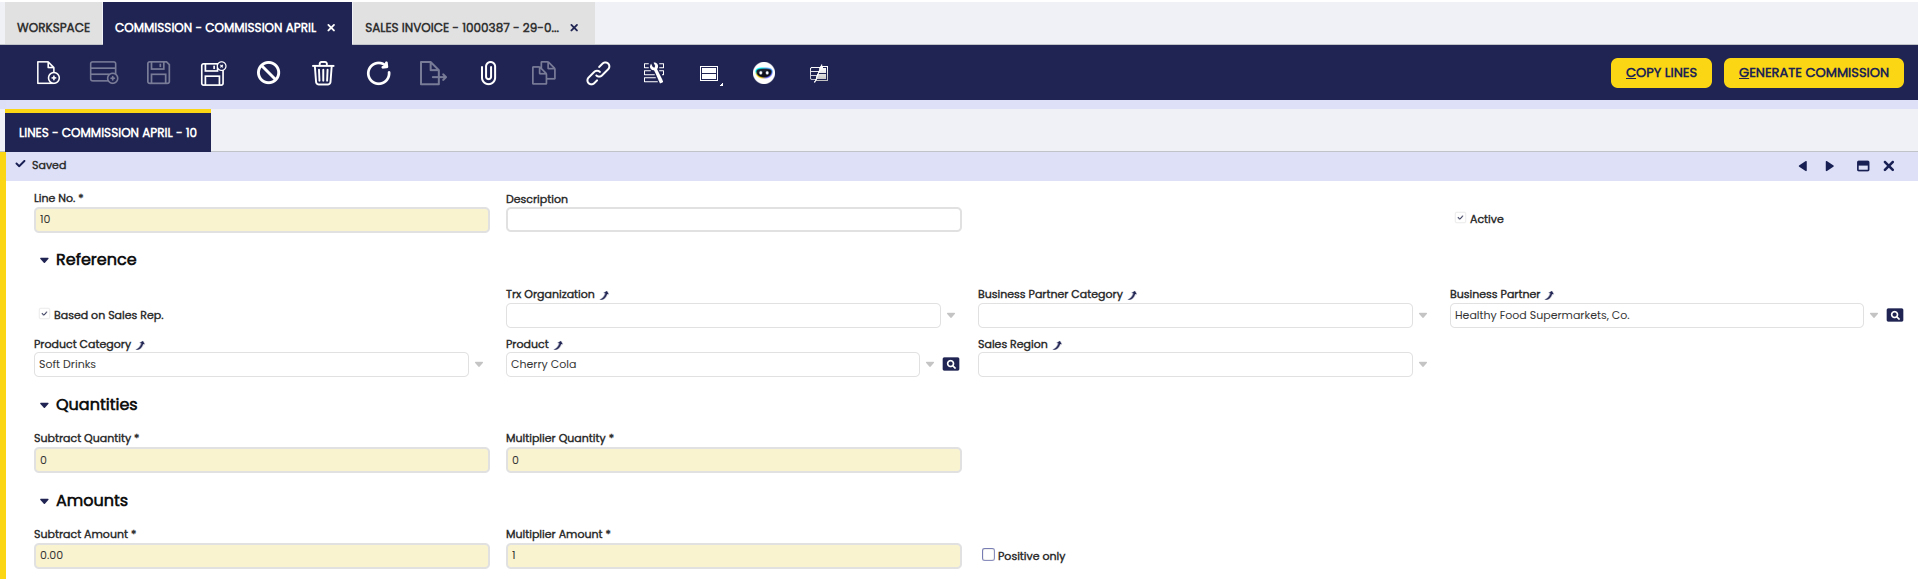The image size is (1918, 579).
Task: Enable the Positive only checkbox
Action: tap(988, 555)
